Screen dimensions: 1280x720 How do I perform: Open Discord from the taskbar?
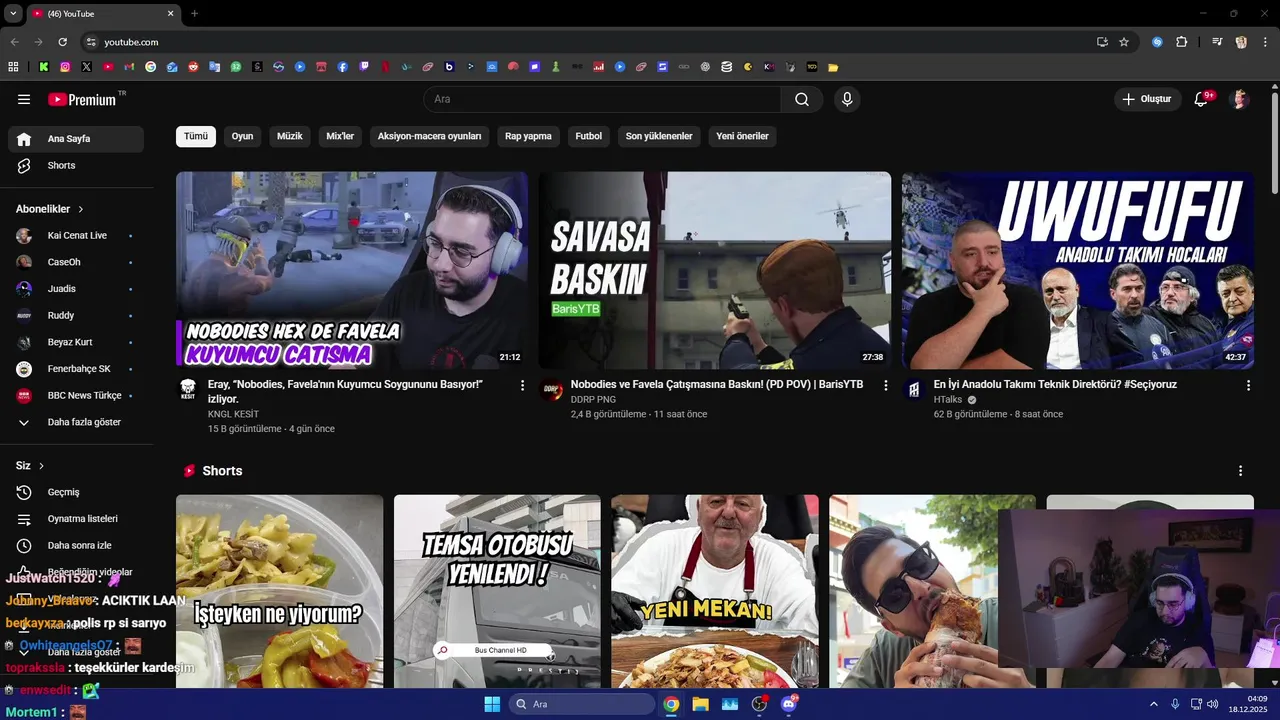point(788,704)
